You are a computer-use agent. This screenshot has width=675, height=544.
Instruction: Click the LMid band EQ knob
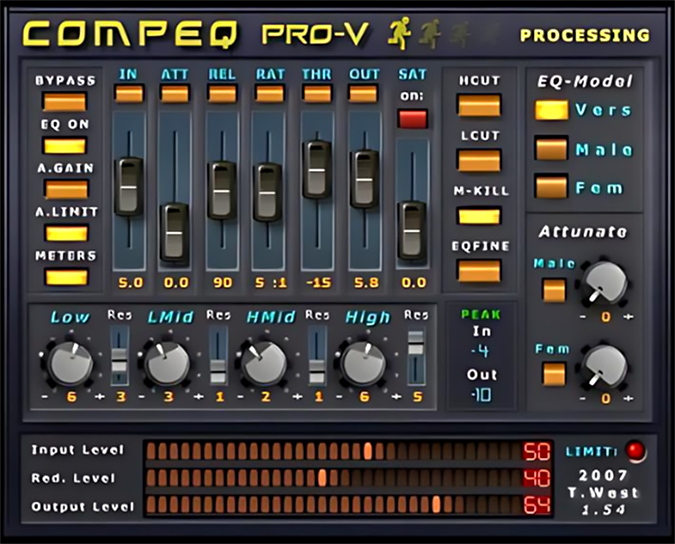tap(168, 364)
